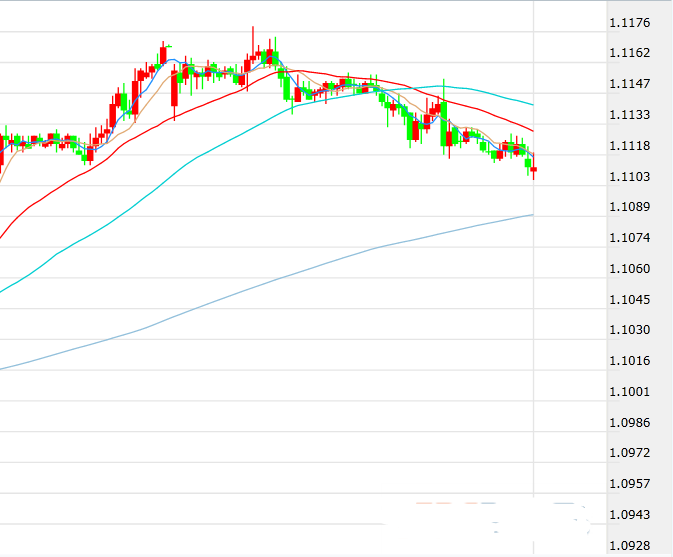Select the last red candlestick on the chart
Screen dimensions: 673x557
[534, 171]
